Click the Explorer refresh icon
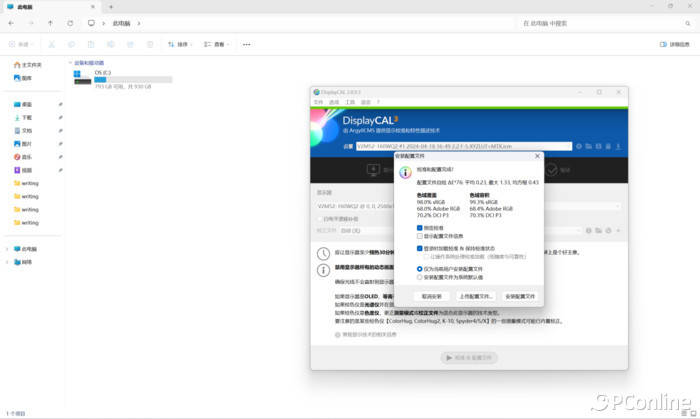 69,22
